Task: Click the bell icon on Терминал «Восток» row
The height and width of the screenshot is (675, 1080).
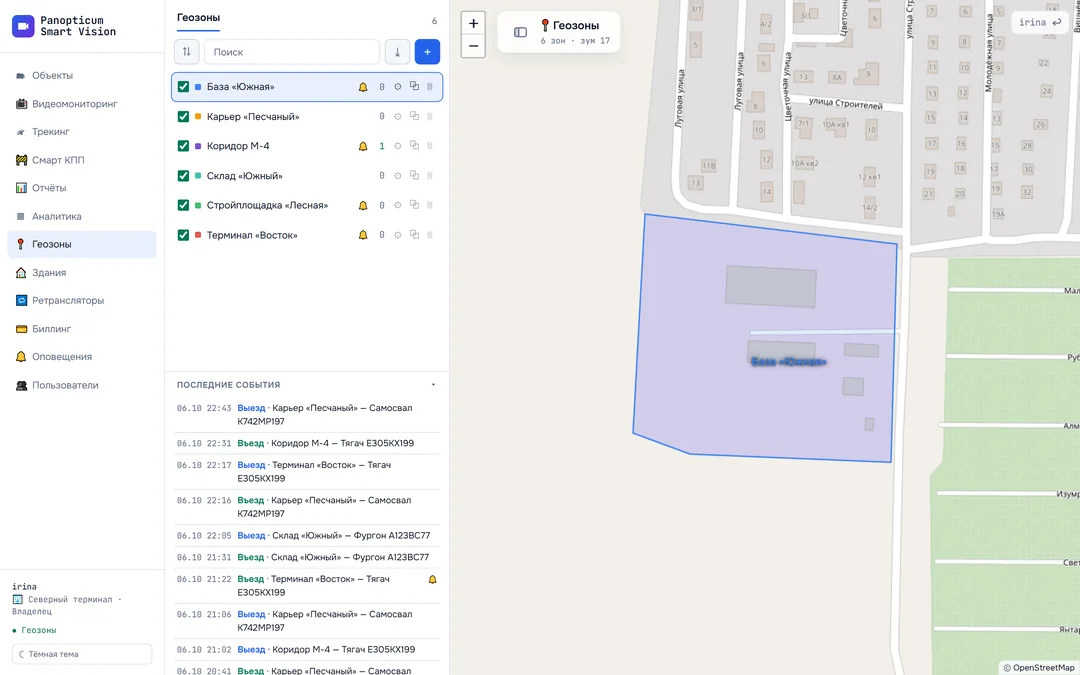Action: [363, 235]
